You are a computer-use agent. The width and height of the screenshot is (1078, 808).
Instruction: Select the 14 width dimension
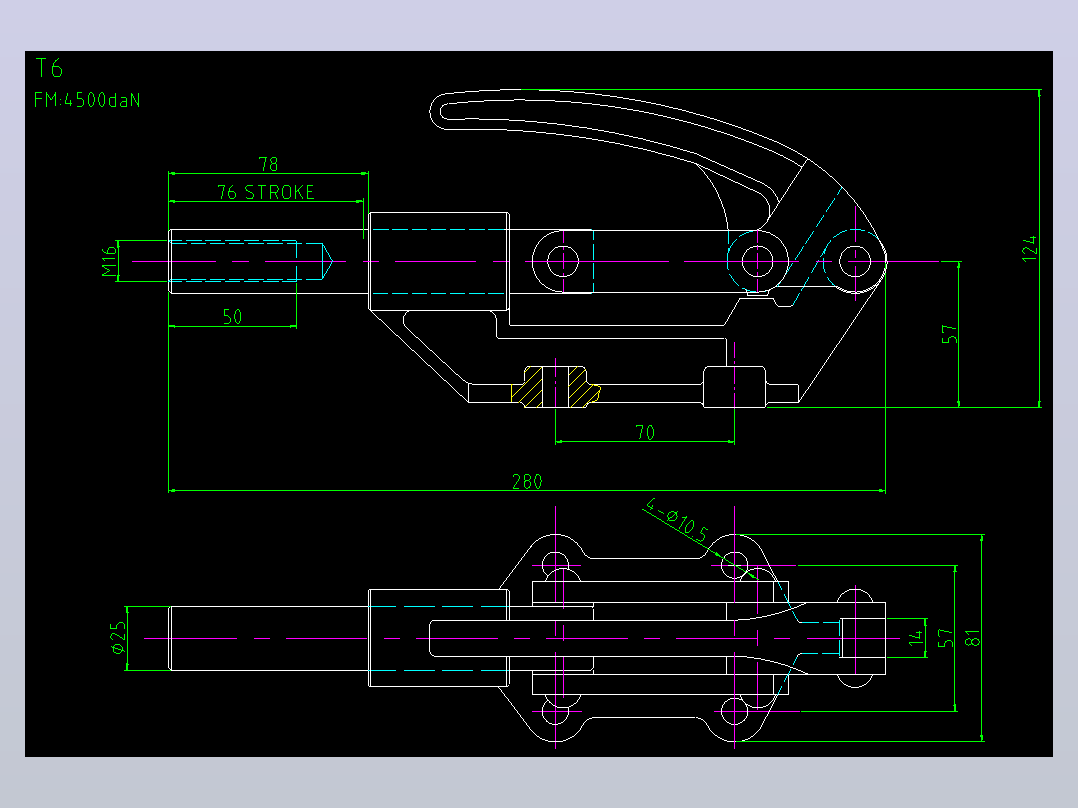[x=916, y=638]
